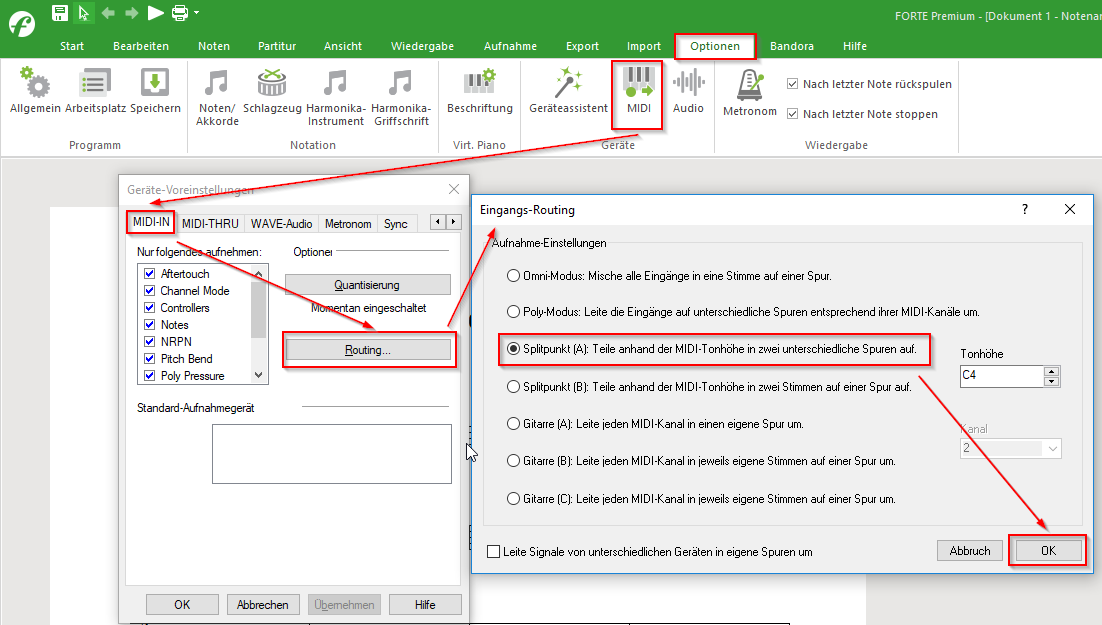1102x625 pixels.
Task: Select Poly-Modus radio option
Action: [513, 311]
